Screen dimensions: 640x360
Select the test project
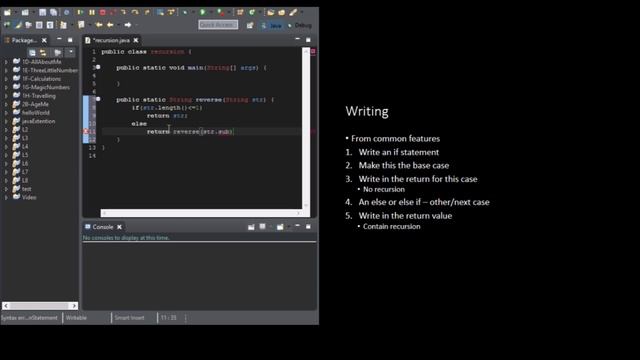tap(26, 189)
